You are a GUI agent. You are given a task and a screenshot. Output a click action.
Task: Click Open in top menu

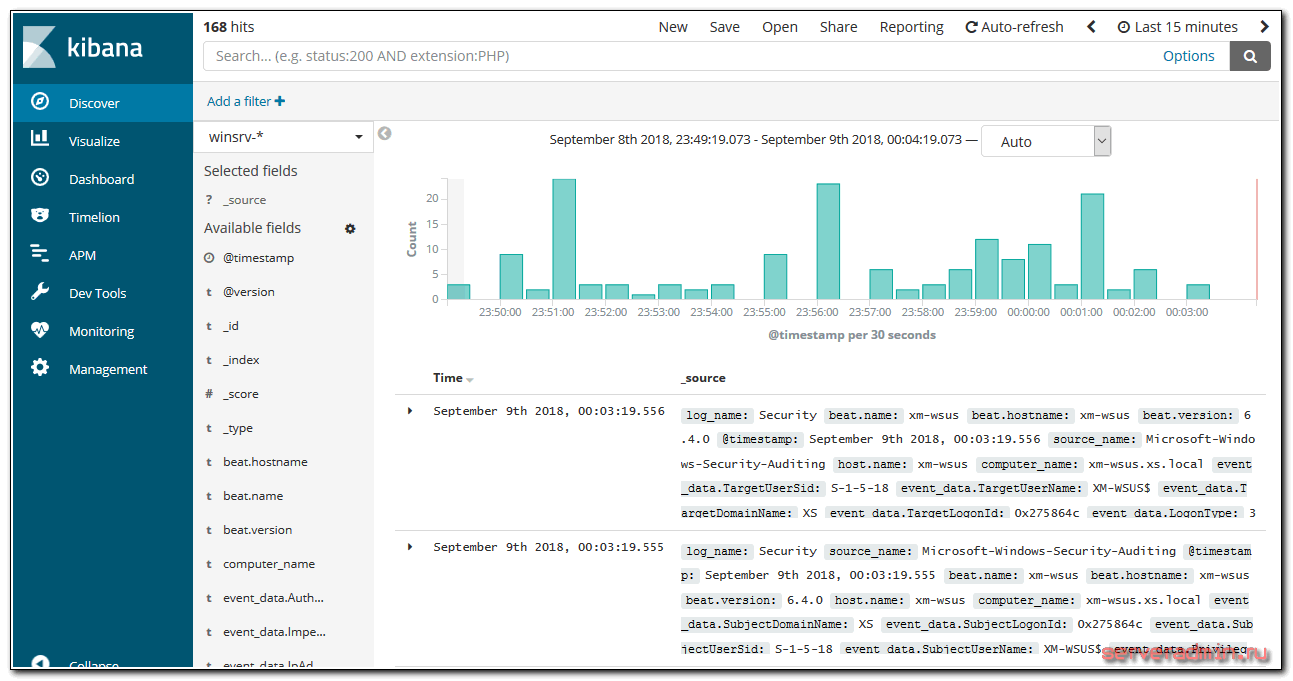(x=780, y=27)
